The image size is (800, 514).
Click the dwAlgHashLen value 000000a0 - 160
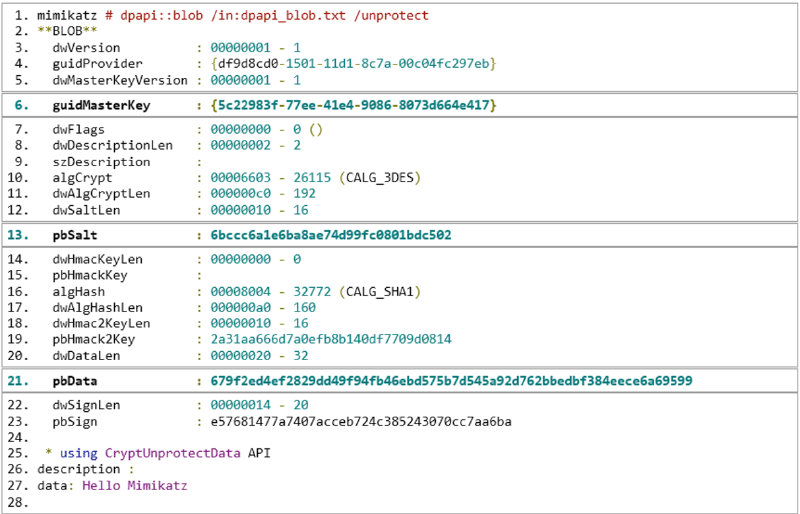coord(263,308)
